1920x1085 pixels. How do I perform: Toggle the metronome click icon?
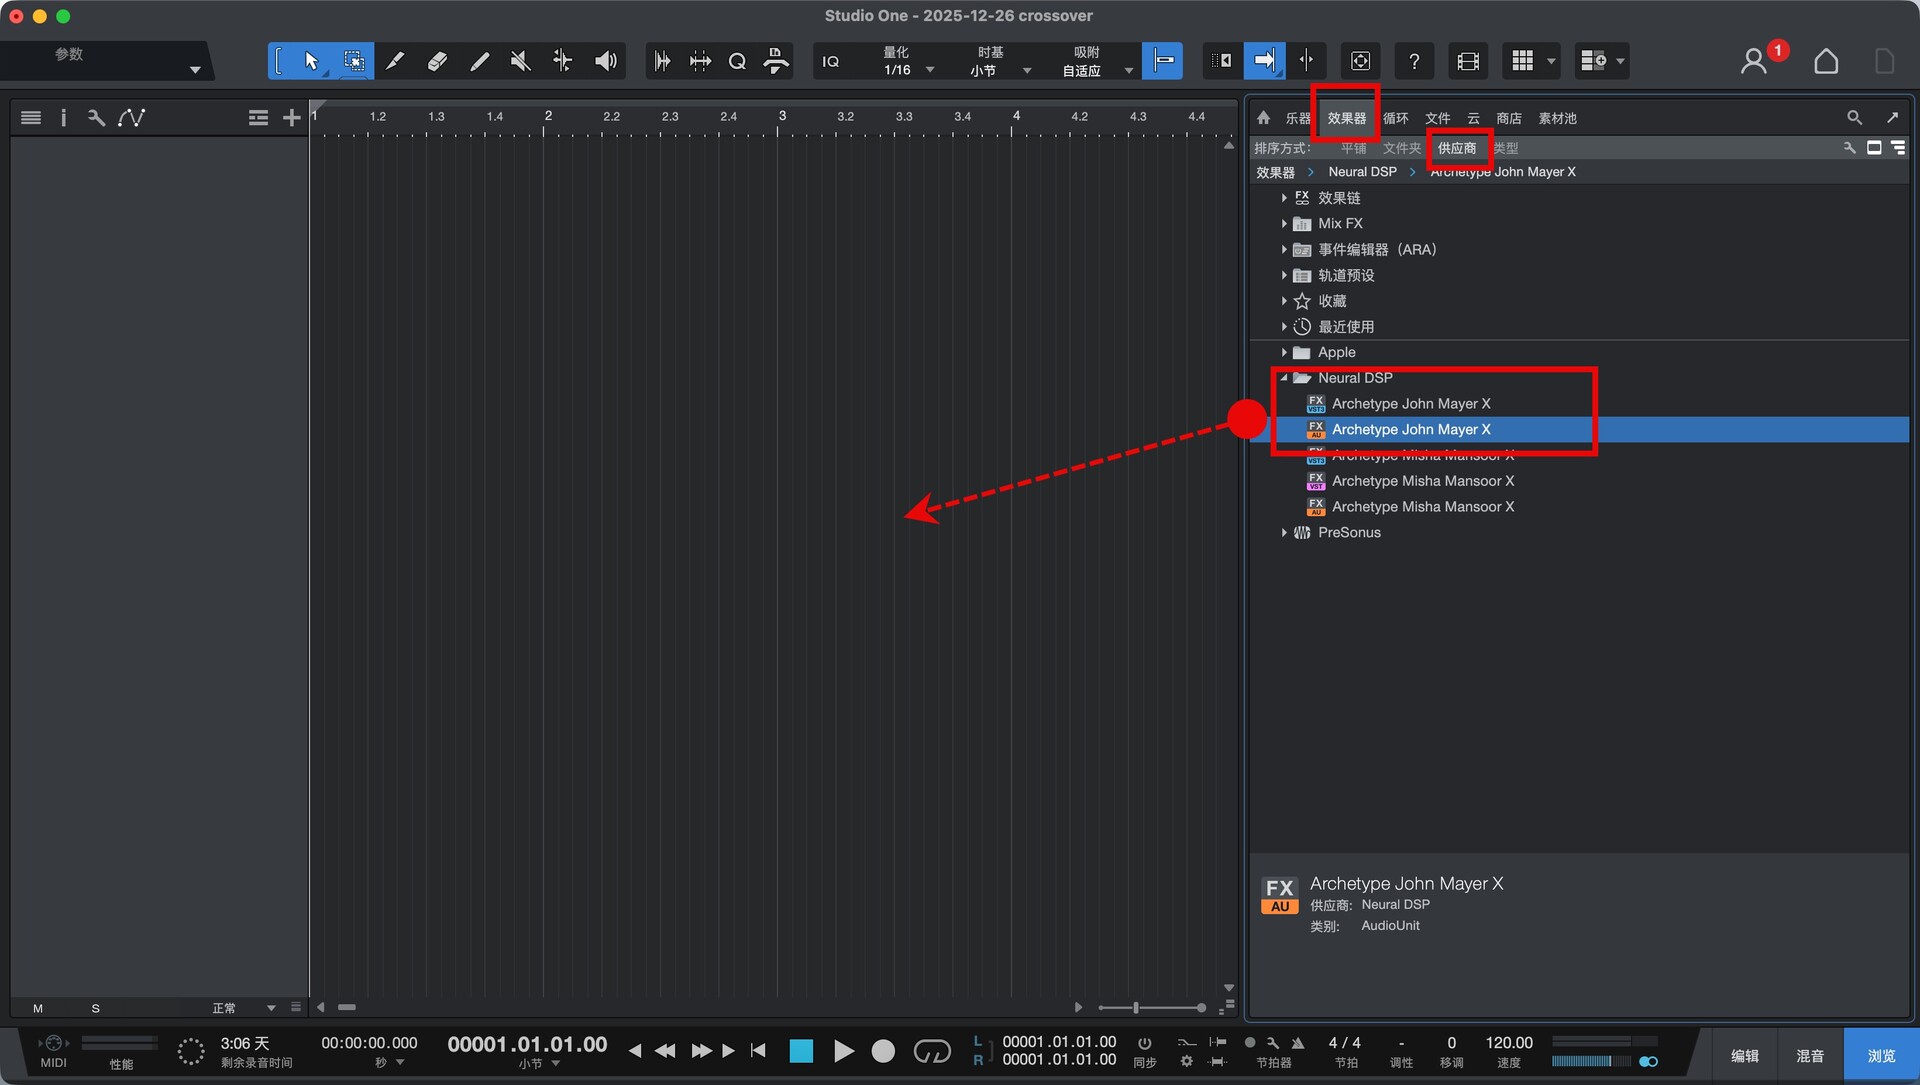pos(1297,1043)
